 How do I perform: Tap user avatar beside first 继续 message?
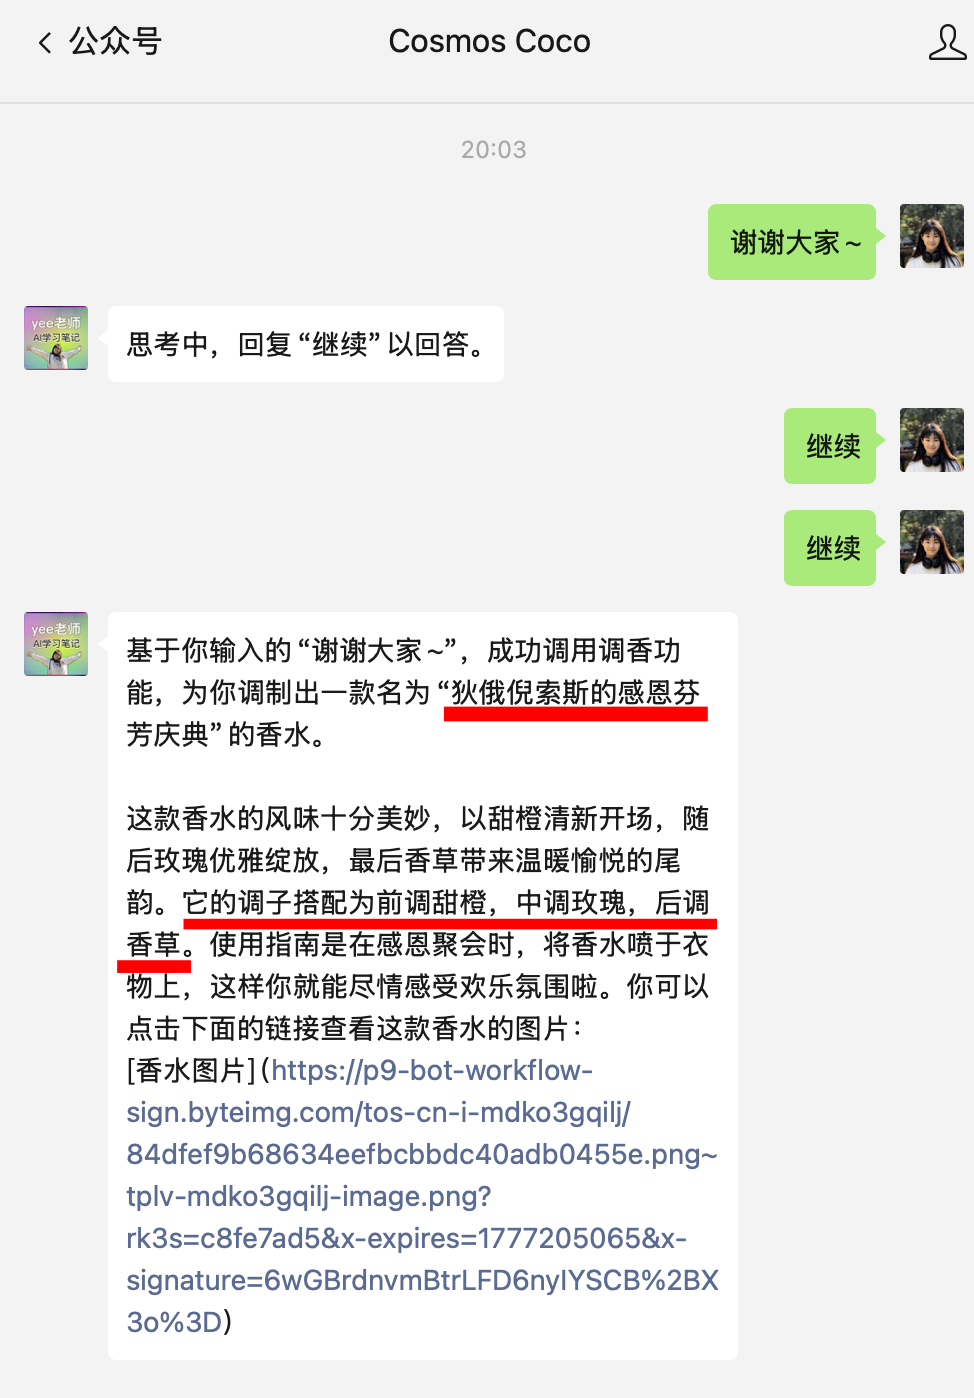click(x=932, y=440)
